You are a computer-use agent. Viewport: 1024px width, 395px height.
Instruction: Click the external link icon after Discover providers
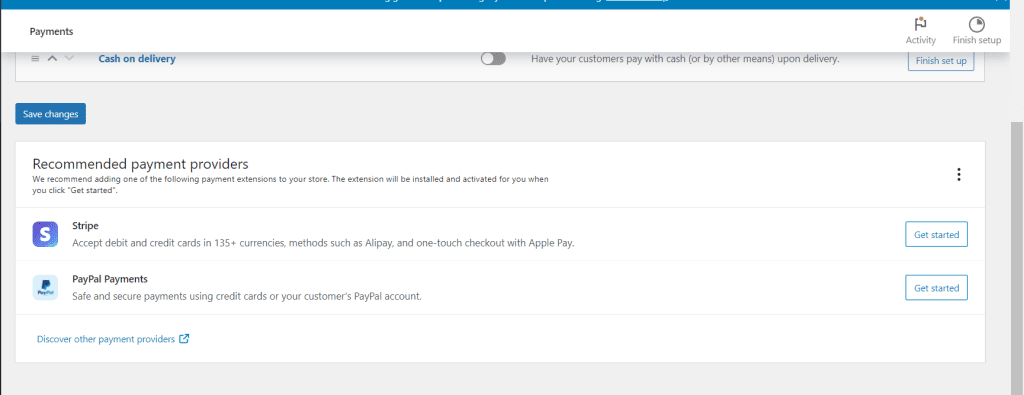click(x=184, y=339)
